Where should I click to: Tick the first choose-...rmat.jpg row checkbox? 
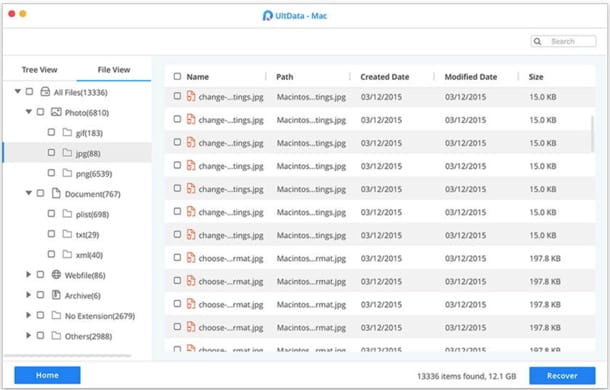(177, 258)
